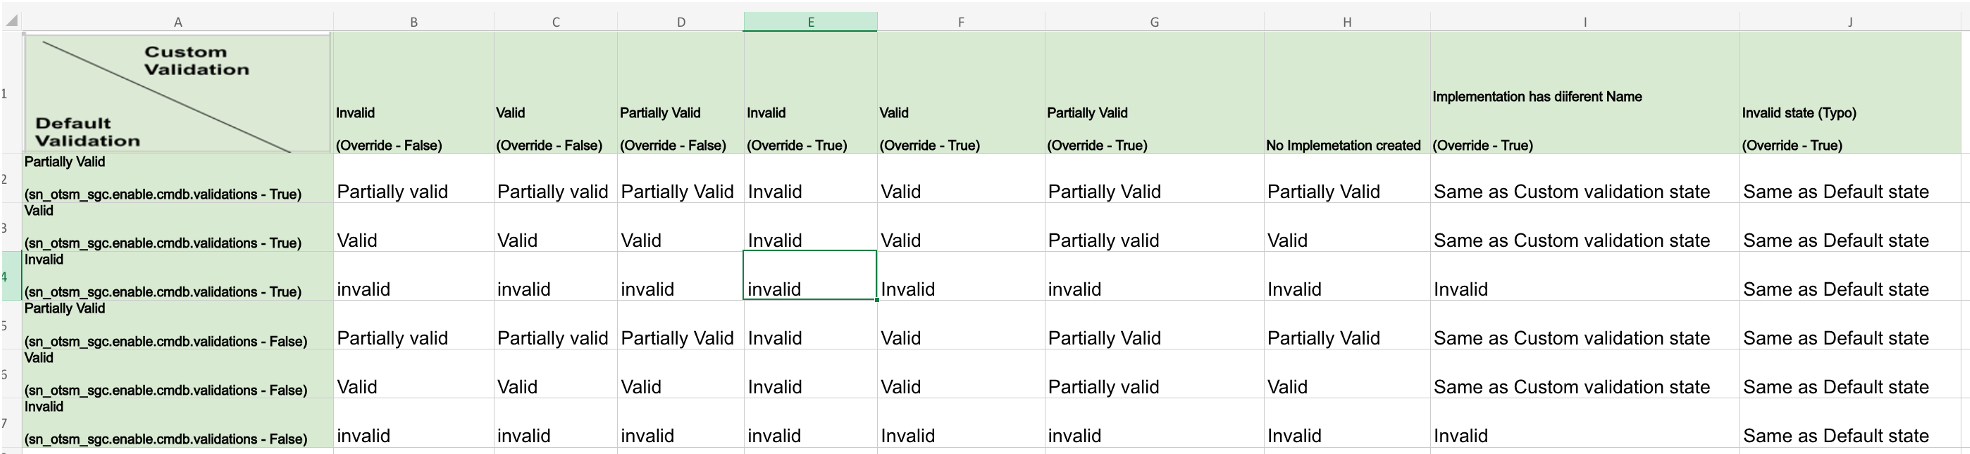
Task: Select cell H5 Partially Valid
Action: point(1347,326)
